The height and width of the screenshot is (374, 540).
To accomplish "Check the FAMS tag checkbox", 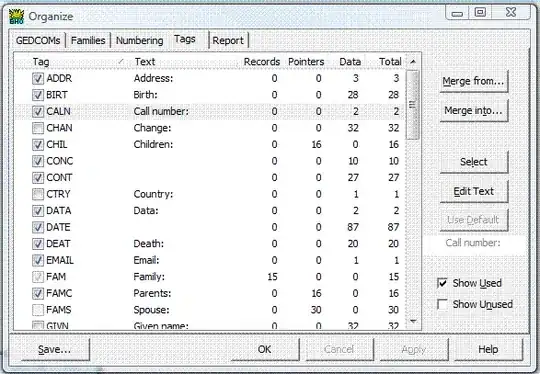I will pyautogui.click(x=38, y=310).
